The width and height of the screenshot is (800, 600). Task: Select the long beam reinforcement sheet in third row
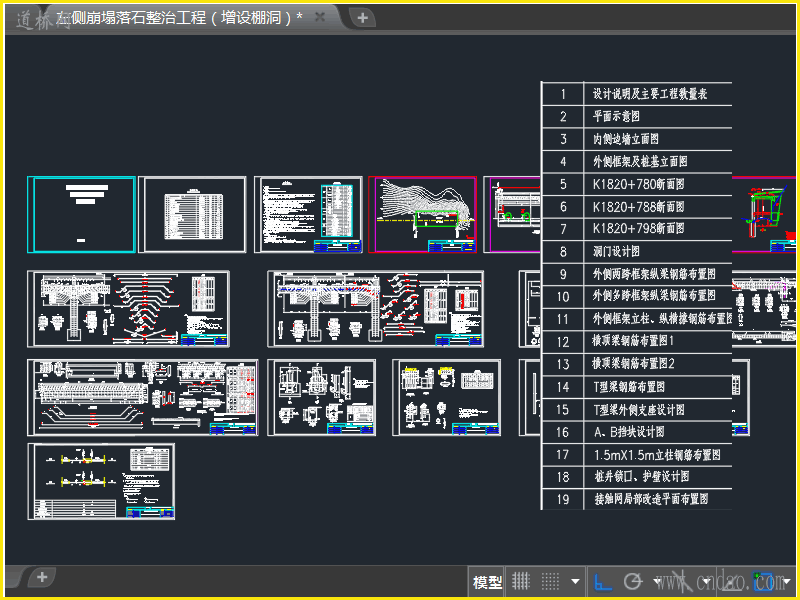click(x=143, y=397)
